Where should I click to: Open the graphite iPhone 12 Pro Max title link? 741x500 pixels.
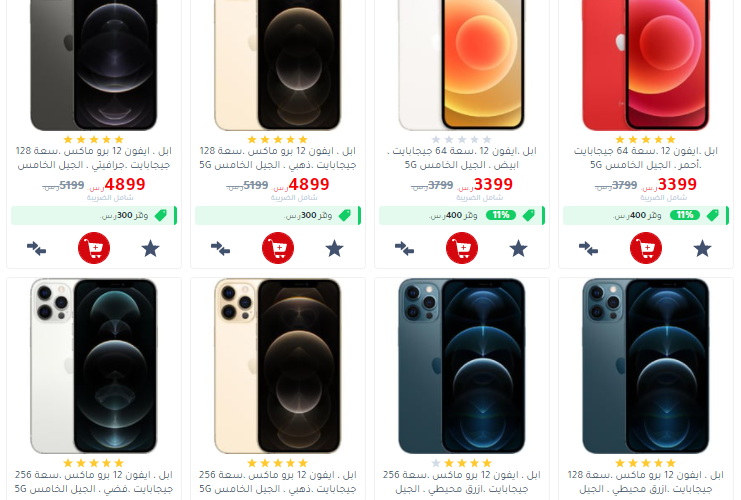click(94, 158)
